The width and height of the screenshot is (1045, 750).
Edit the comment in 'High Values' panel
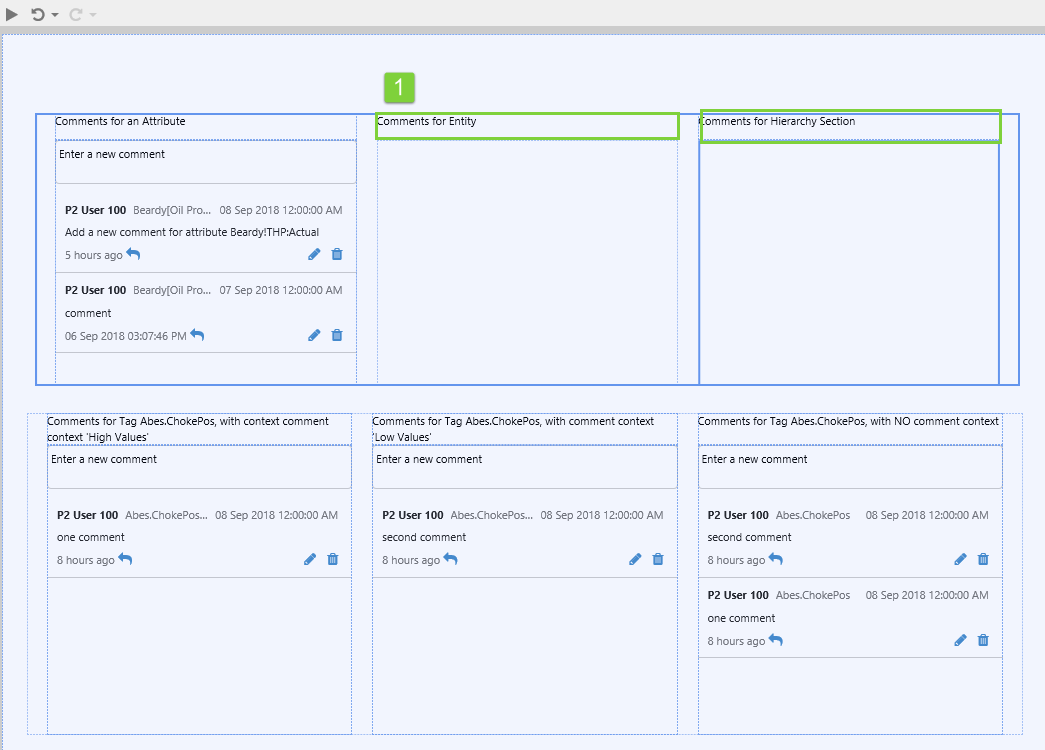tap(310, 560)
